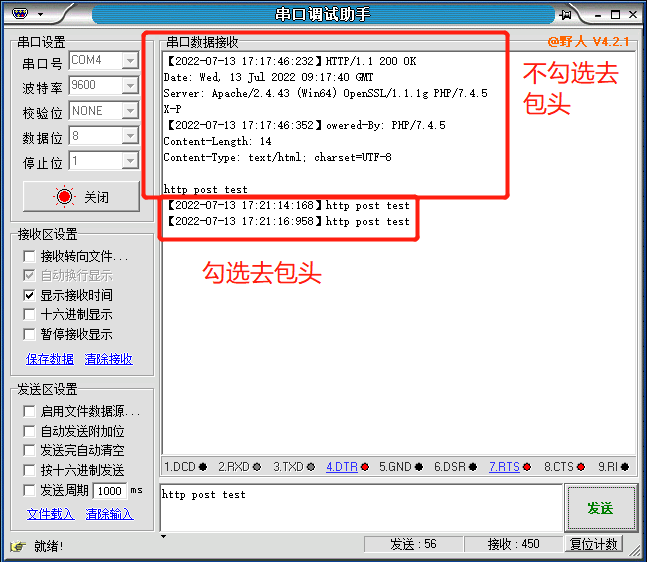Click the RTS signal red indicator
647x562 pixels.
[x=529, y=467]
